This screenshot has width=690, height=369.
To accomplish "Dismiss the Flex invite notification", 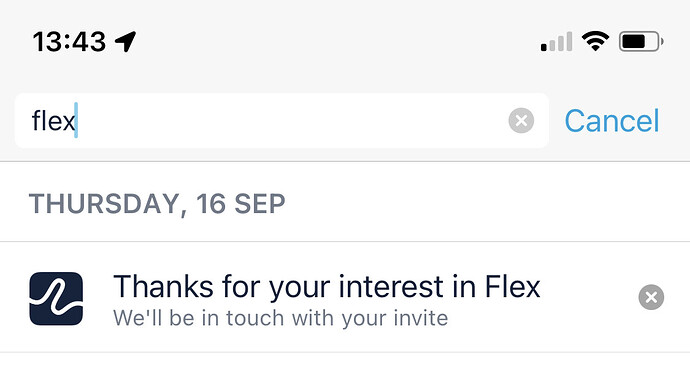I will (651, 297).
